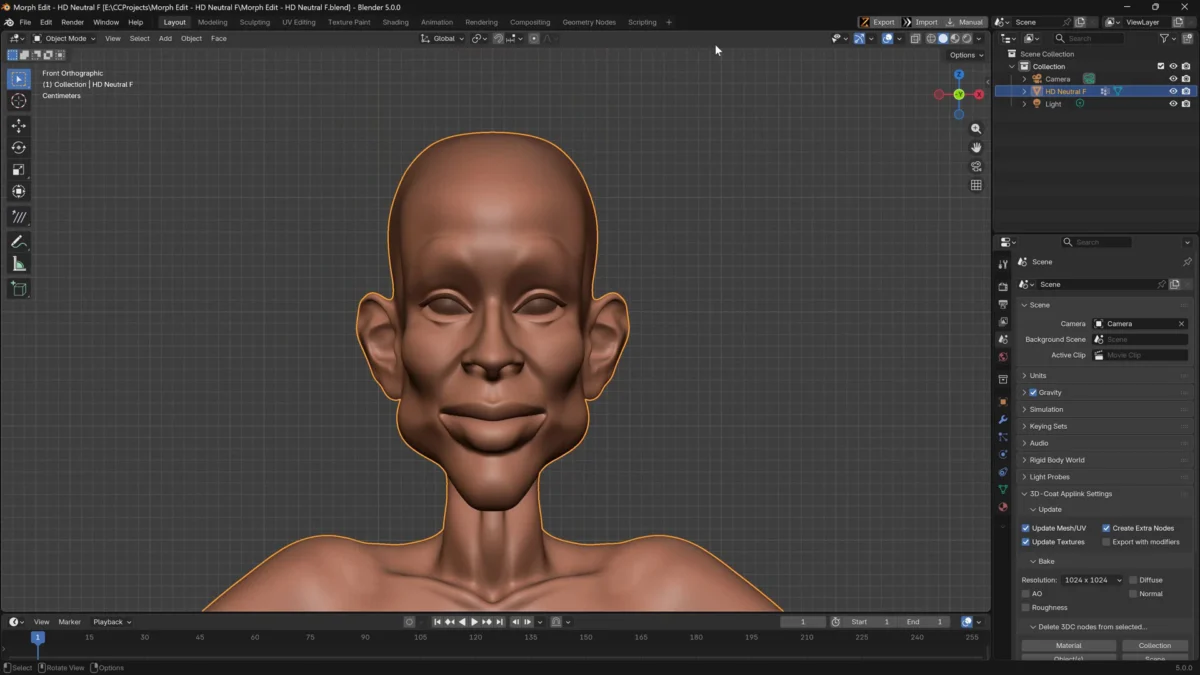1200x675 pixels.
Task: Enable the Roughness bake checkbox
Action: coord(1025,607)
